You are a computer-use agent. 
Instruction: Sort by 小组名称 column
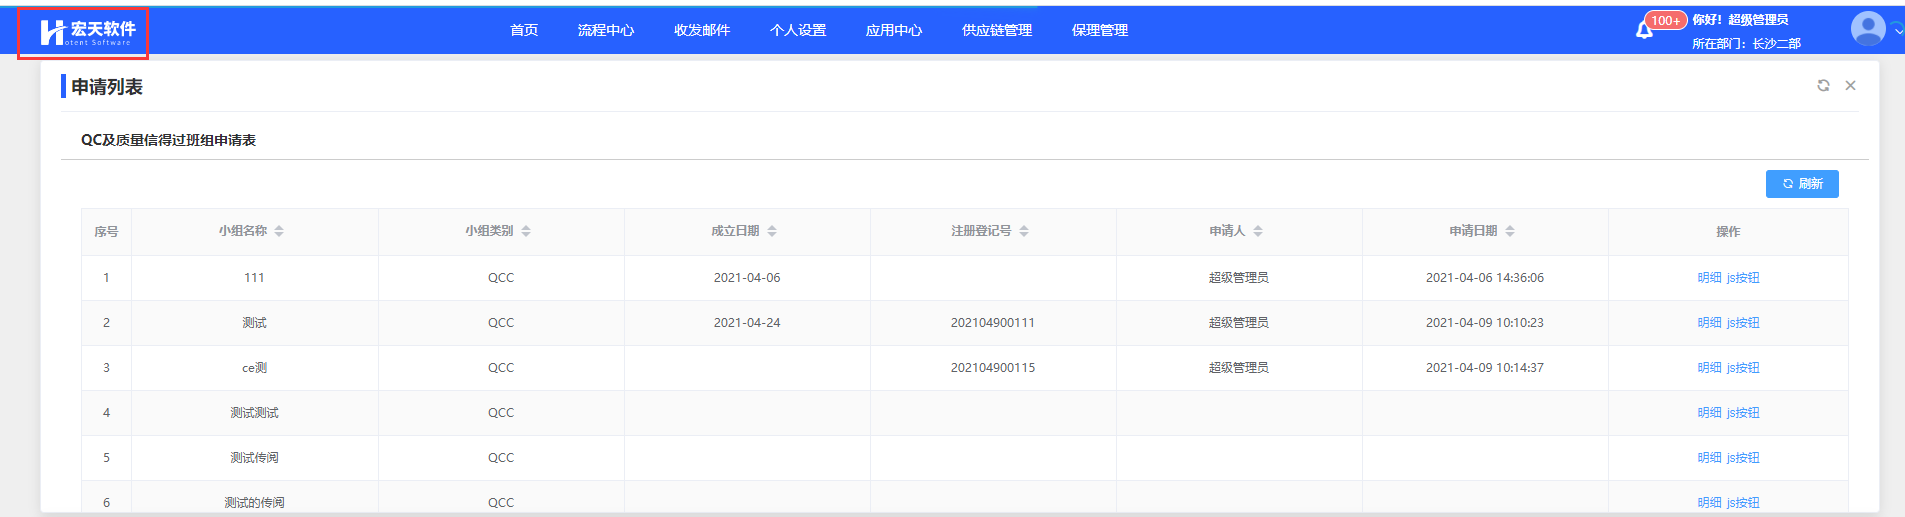[x=279, y=231]
